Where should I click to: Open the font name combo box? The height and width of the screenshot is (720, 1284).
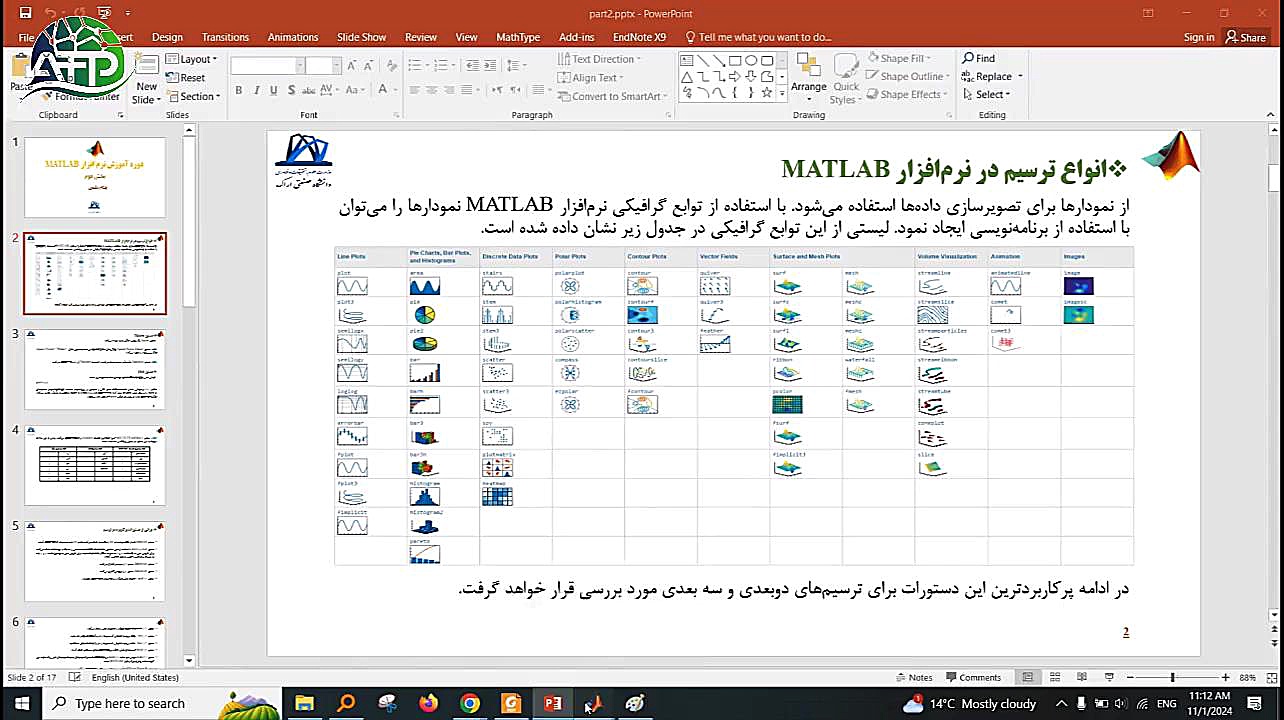pos(267,65)
